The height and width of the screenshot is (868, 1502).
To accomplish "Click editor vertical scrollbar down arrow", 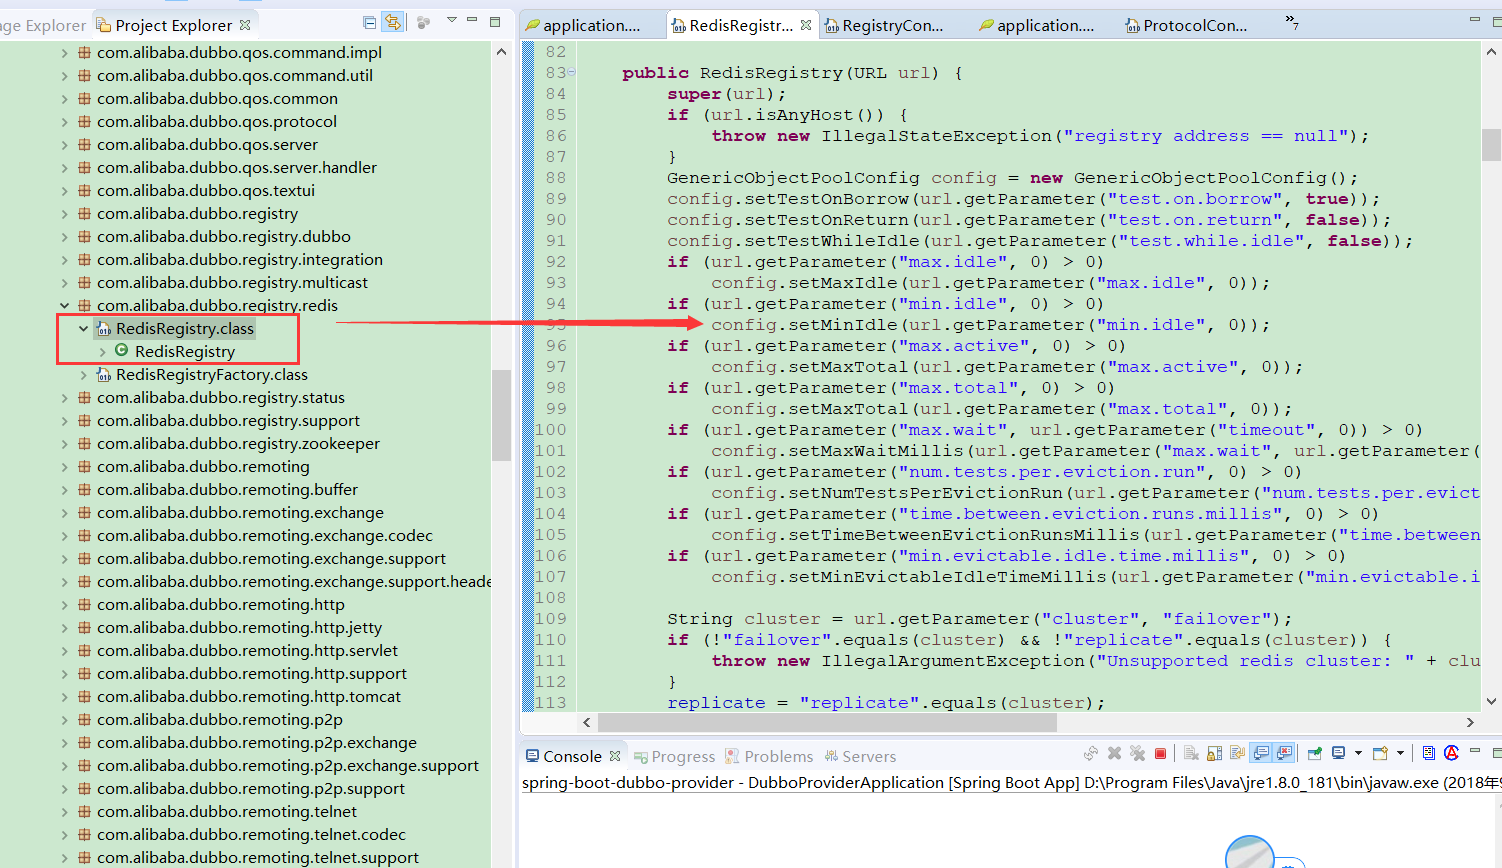I will tap(1492, 701).
